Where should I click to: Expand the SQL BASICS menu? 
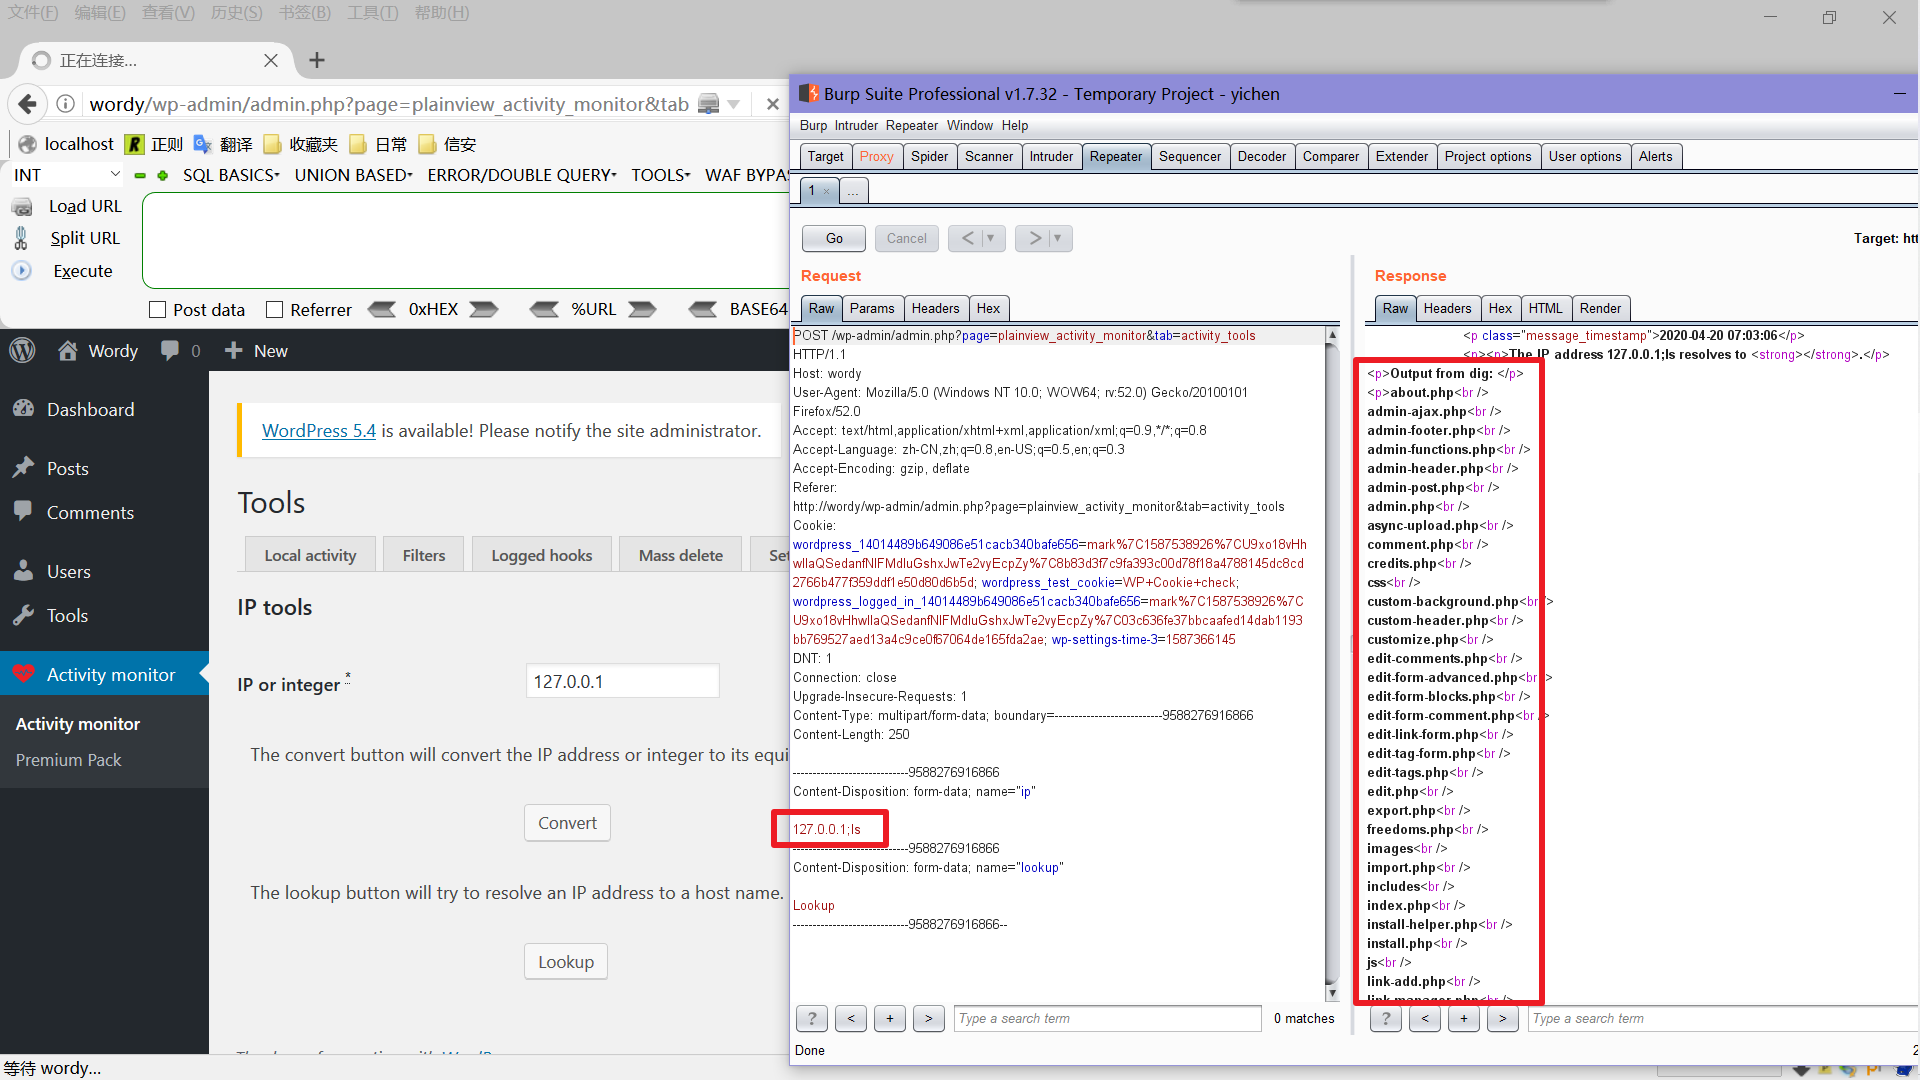232,175
